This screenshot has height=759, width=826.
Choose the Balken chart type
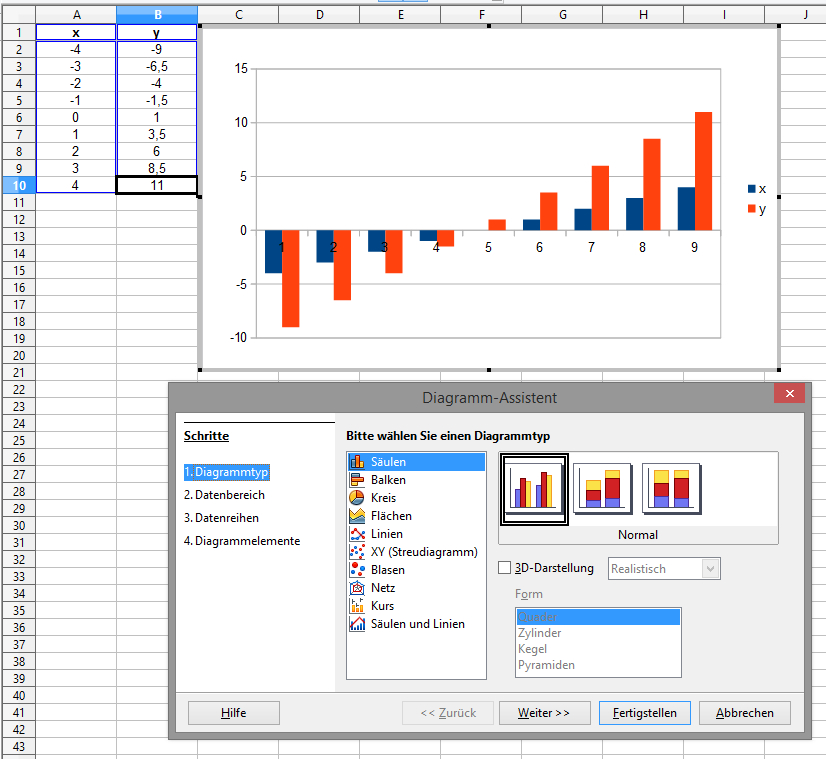(x=388, y=480)
